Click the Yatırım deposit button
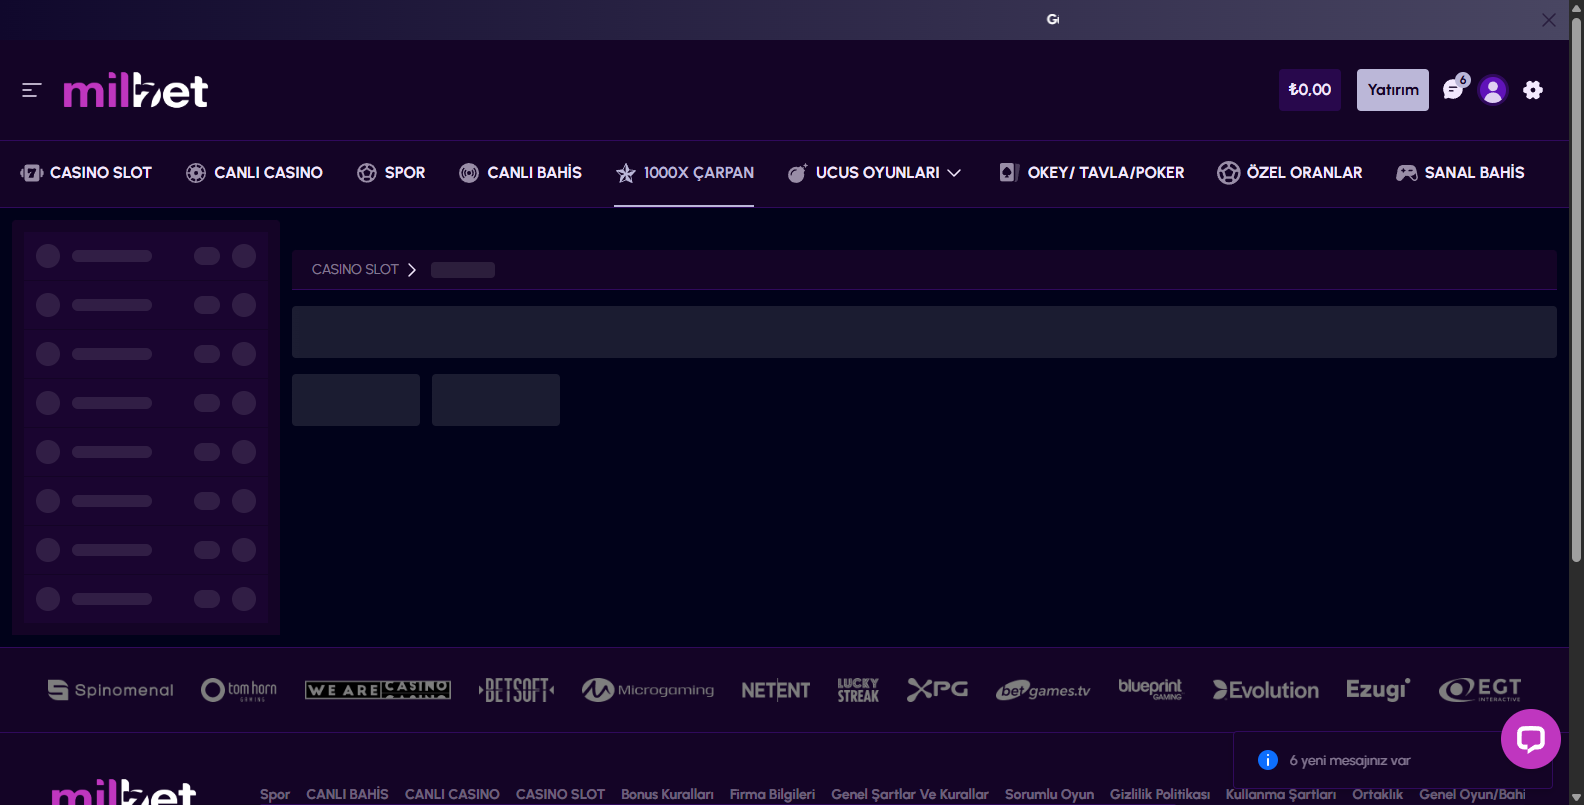 [x=1393, y=90]
